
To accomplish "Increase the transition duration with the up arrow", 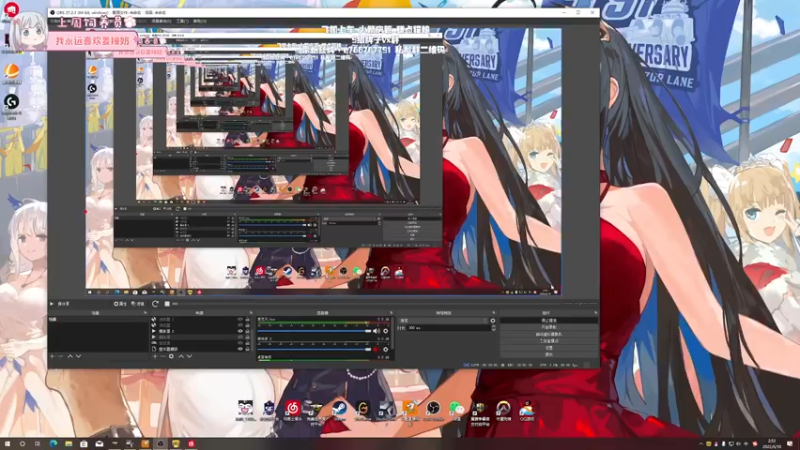I will (x=493, y=327).
